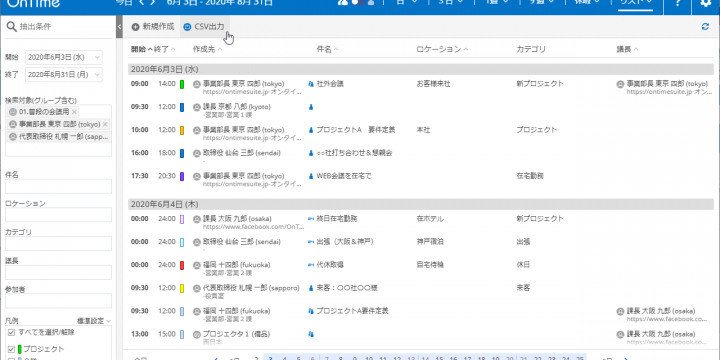Sort by the 件名 column header
Screen dimensions: 720x360
click(x=327, y=49)
